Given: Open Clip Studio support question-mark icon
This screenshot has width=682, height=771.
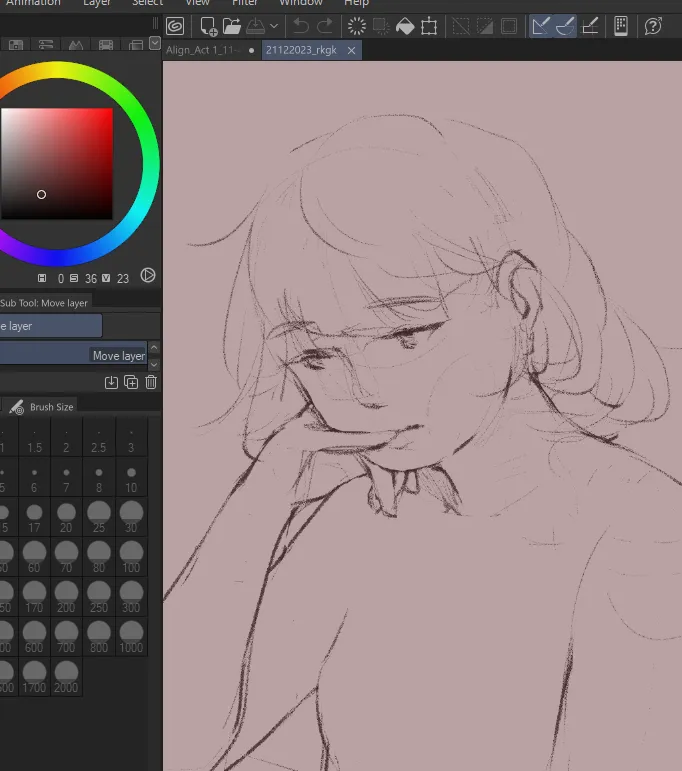Looking at the screenshot, I should pos(653,26).
